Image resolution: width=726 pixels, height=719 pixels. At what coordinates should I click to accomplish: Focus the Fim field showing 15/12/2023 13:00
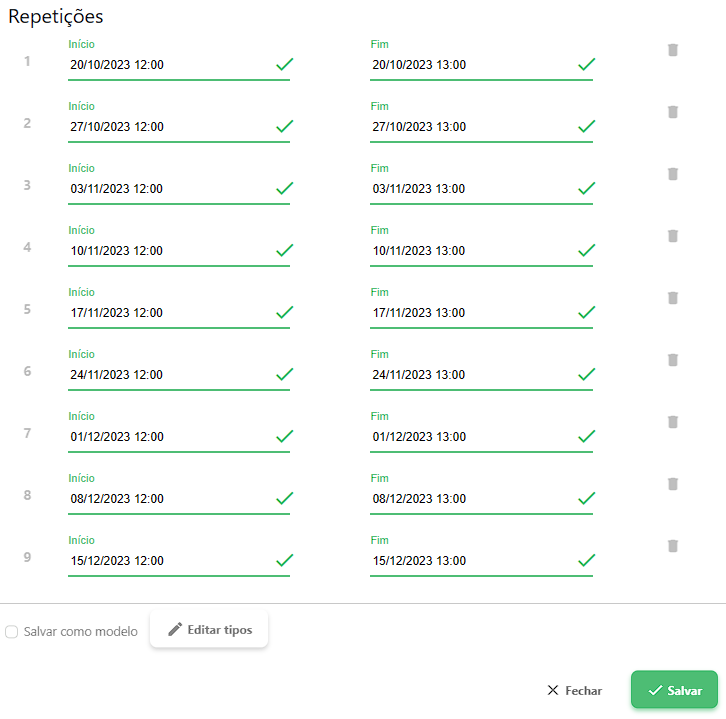(x=470, y=561)
